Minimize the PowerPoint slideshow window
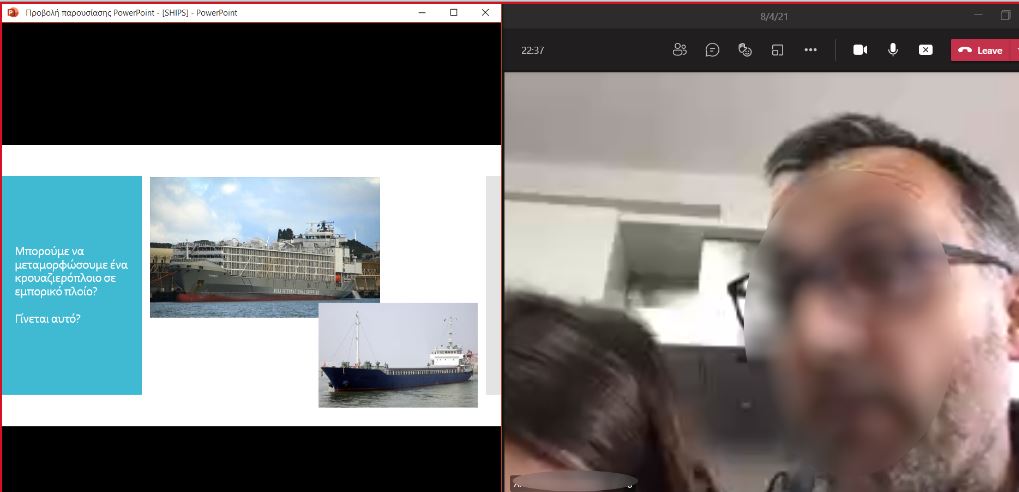 (422, 12)
